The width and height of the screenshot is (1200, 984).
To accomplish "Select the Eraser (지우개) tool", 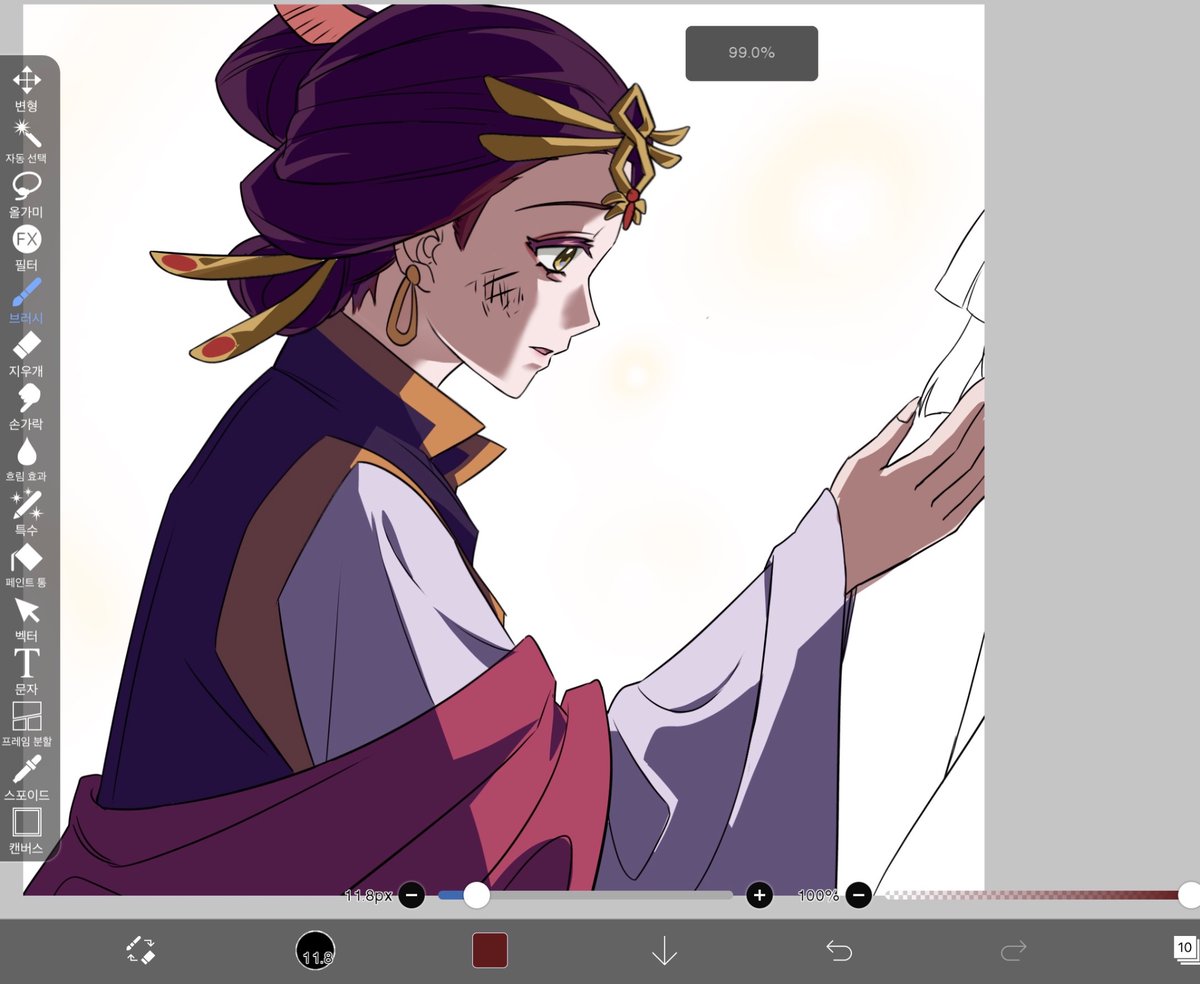I will 26,354.
